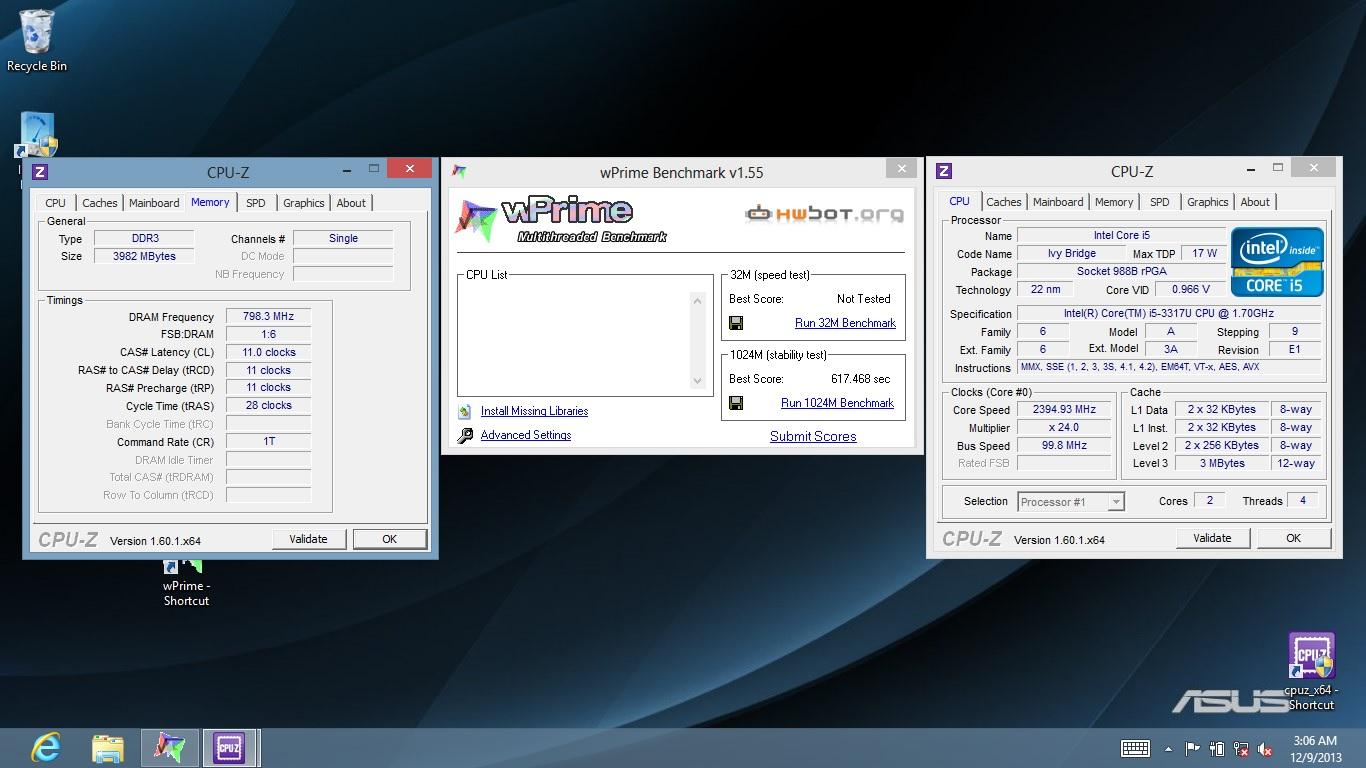Open CPU tab in left CPU-Z window
1366x768 pixels.
(56, 203)
